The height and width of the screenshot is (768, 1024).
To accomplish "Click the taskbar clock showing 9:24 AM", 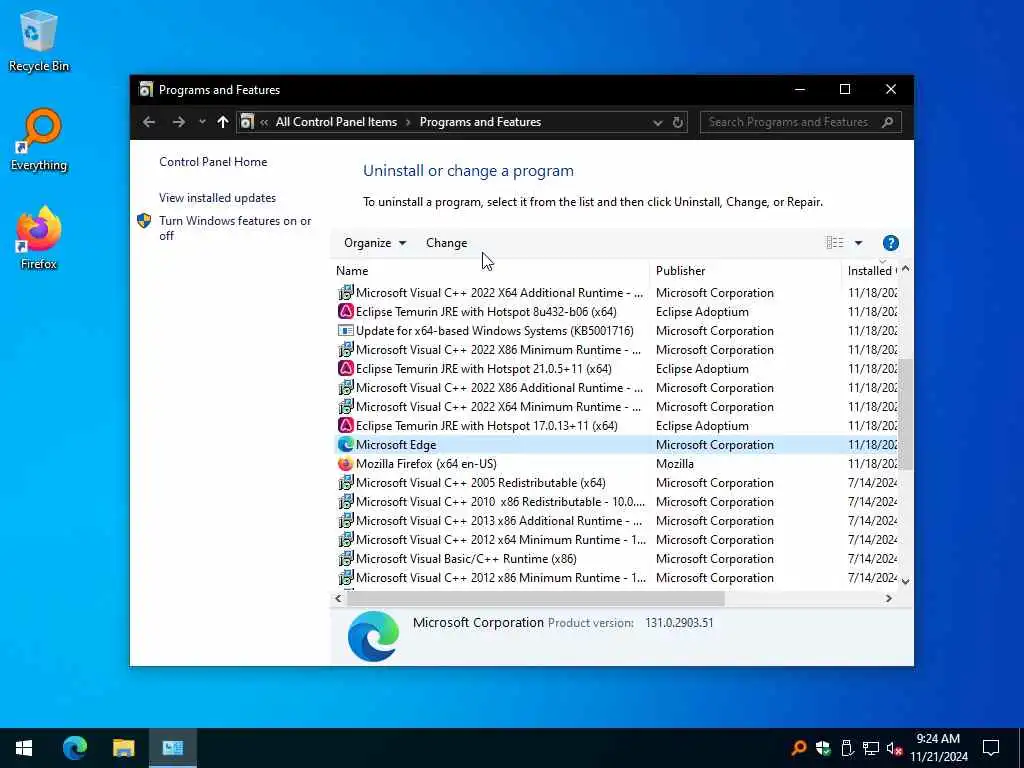I will click(938, 748).
